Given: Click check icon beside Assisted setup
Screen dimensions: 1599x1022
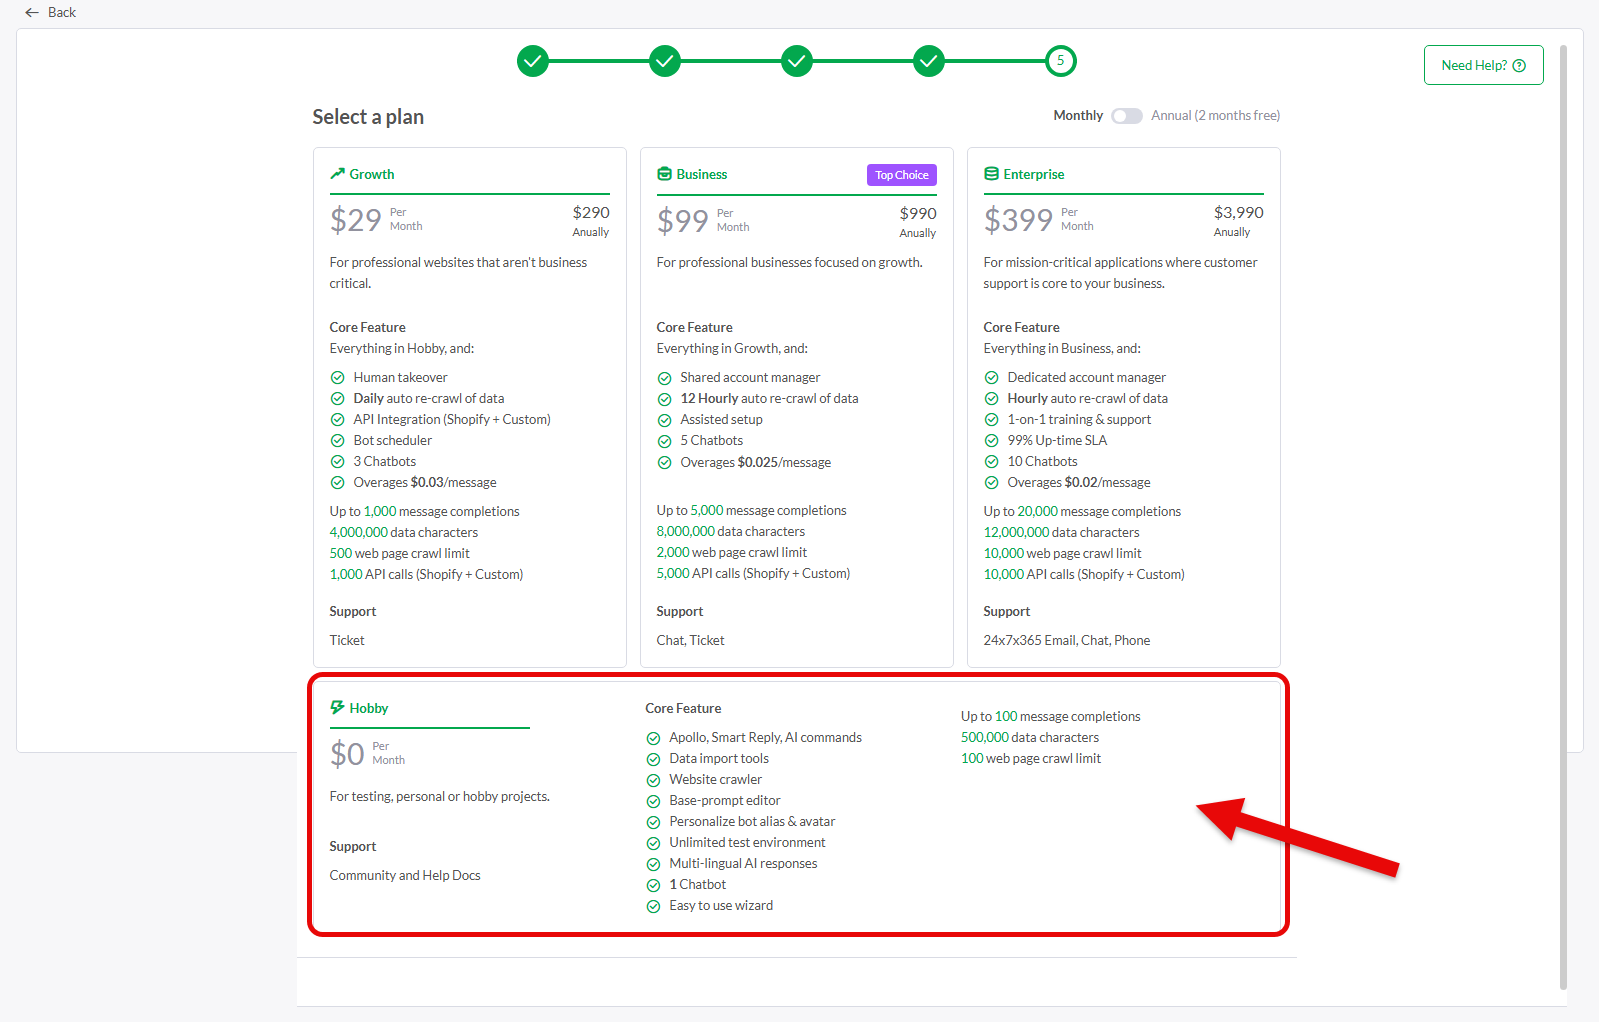Looking at the screenshot, I should [665, 420].
